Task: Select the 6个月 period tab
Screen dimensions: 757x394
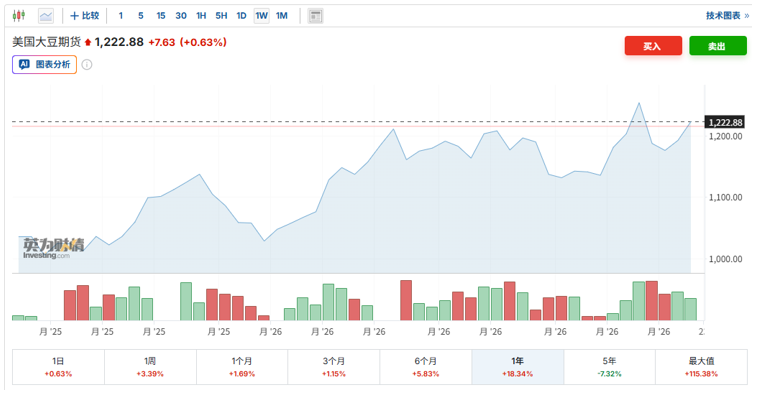Action: coord(426,367)
